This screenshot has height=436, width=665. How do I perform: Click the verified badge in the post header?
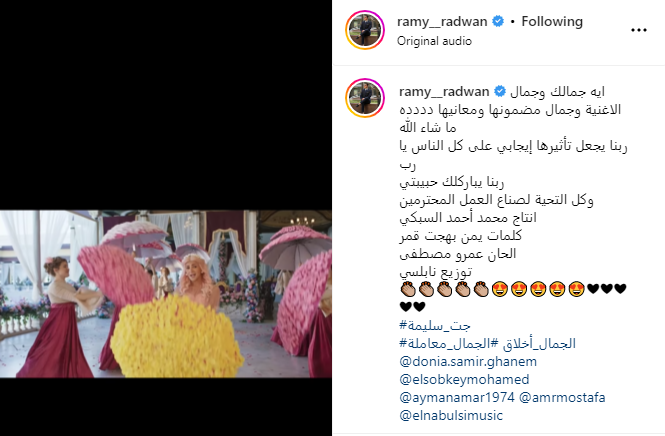point(498,21)
